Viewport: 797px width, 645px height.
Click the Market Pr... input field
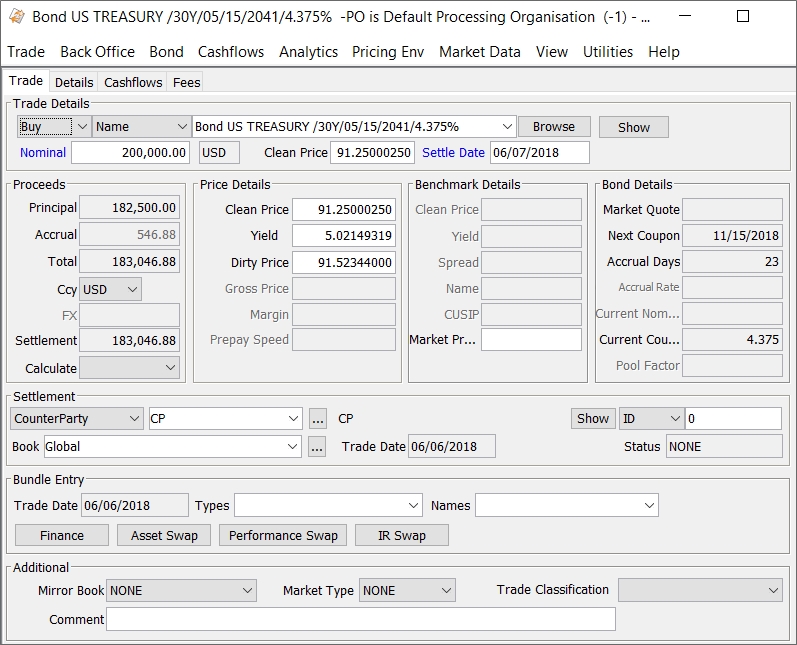coord(532,340)
